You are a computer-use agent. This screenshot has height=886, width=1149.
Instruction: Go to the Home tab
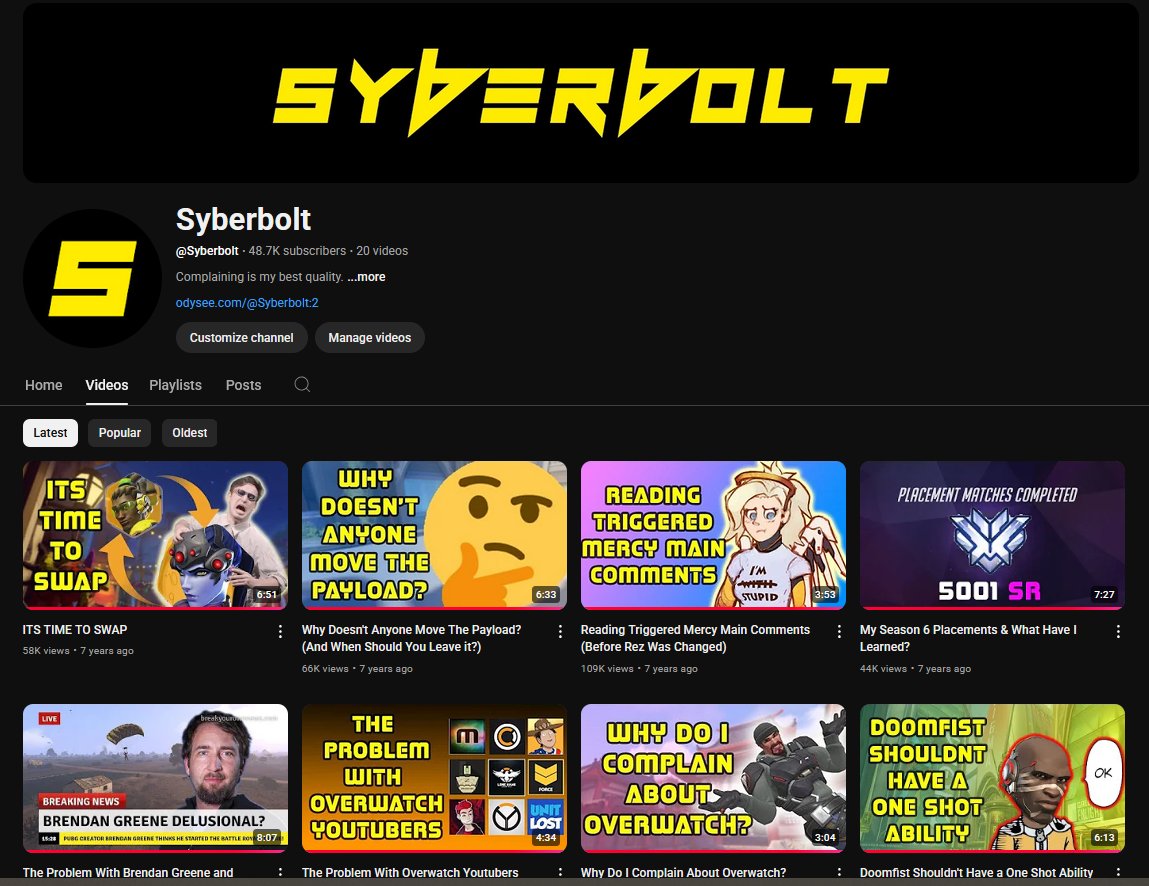point(43,385)
